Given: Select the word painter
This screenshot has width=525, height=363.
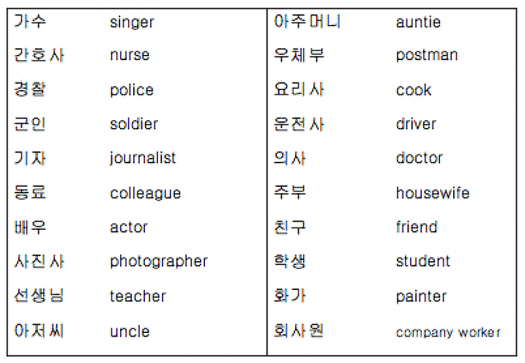Looking at the screenshot, I should 421,297.
